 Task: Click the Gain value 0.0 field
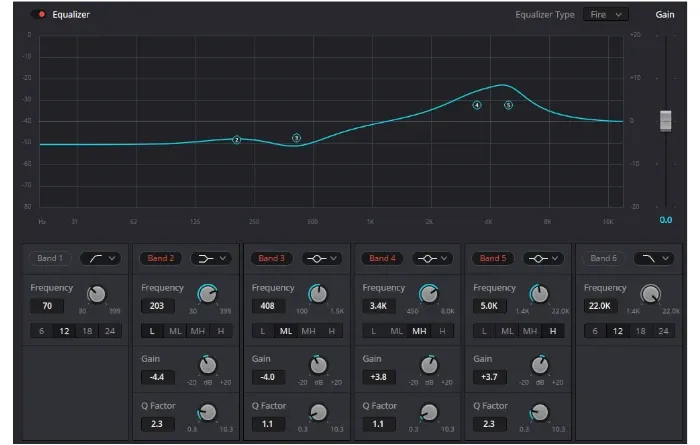coord(665,220)
